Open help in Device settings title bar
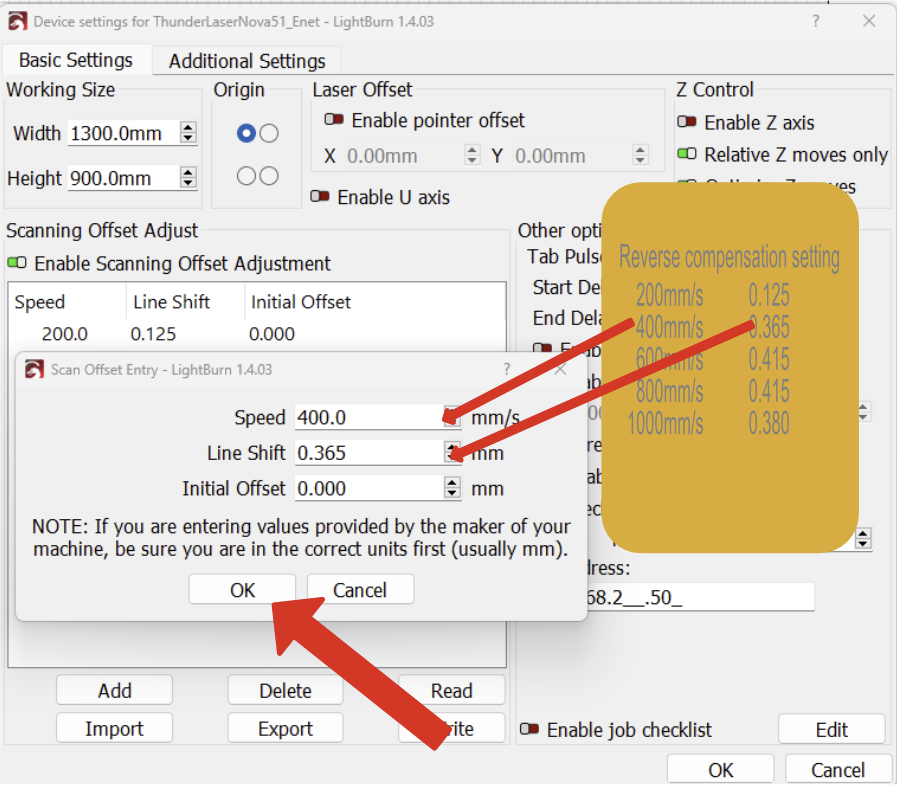The width and height of the screenshot is (897, 785). click(816, 22)
